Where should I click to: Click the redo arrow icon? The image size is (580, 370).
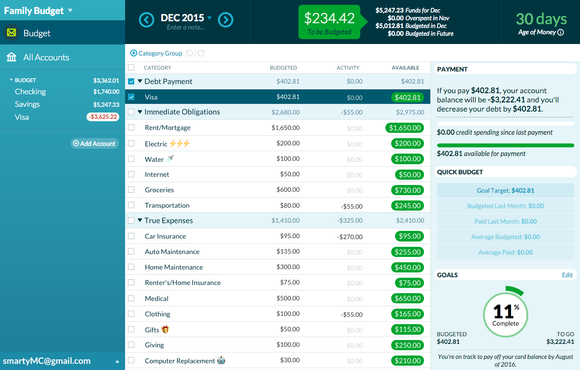pyautogui.click(x=201, y=53)
